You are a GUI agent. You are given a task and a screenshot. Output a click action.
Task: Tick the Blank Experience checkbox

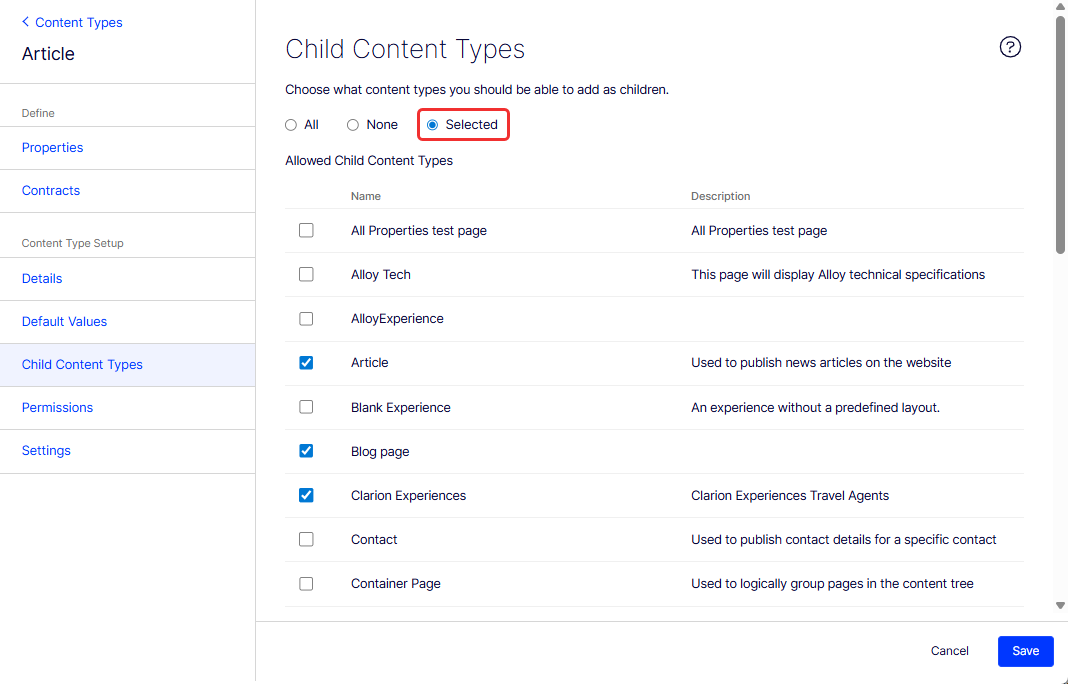point(306,407)
